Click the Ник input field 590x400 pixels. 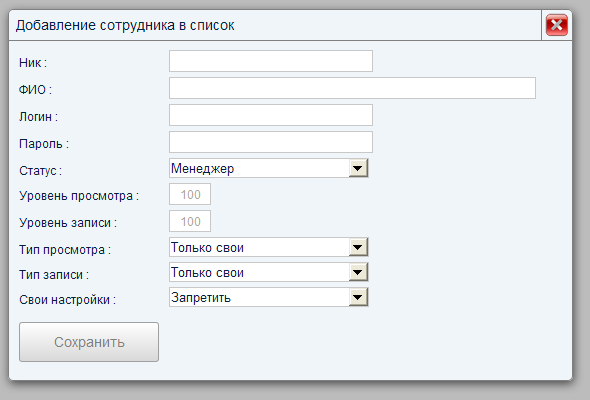271,61
